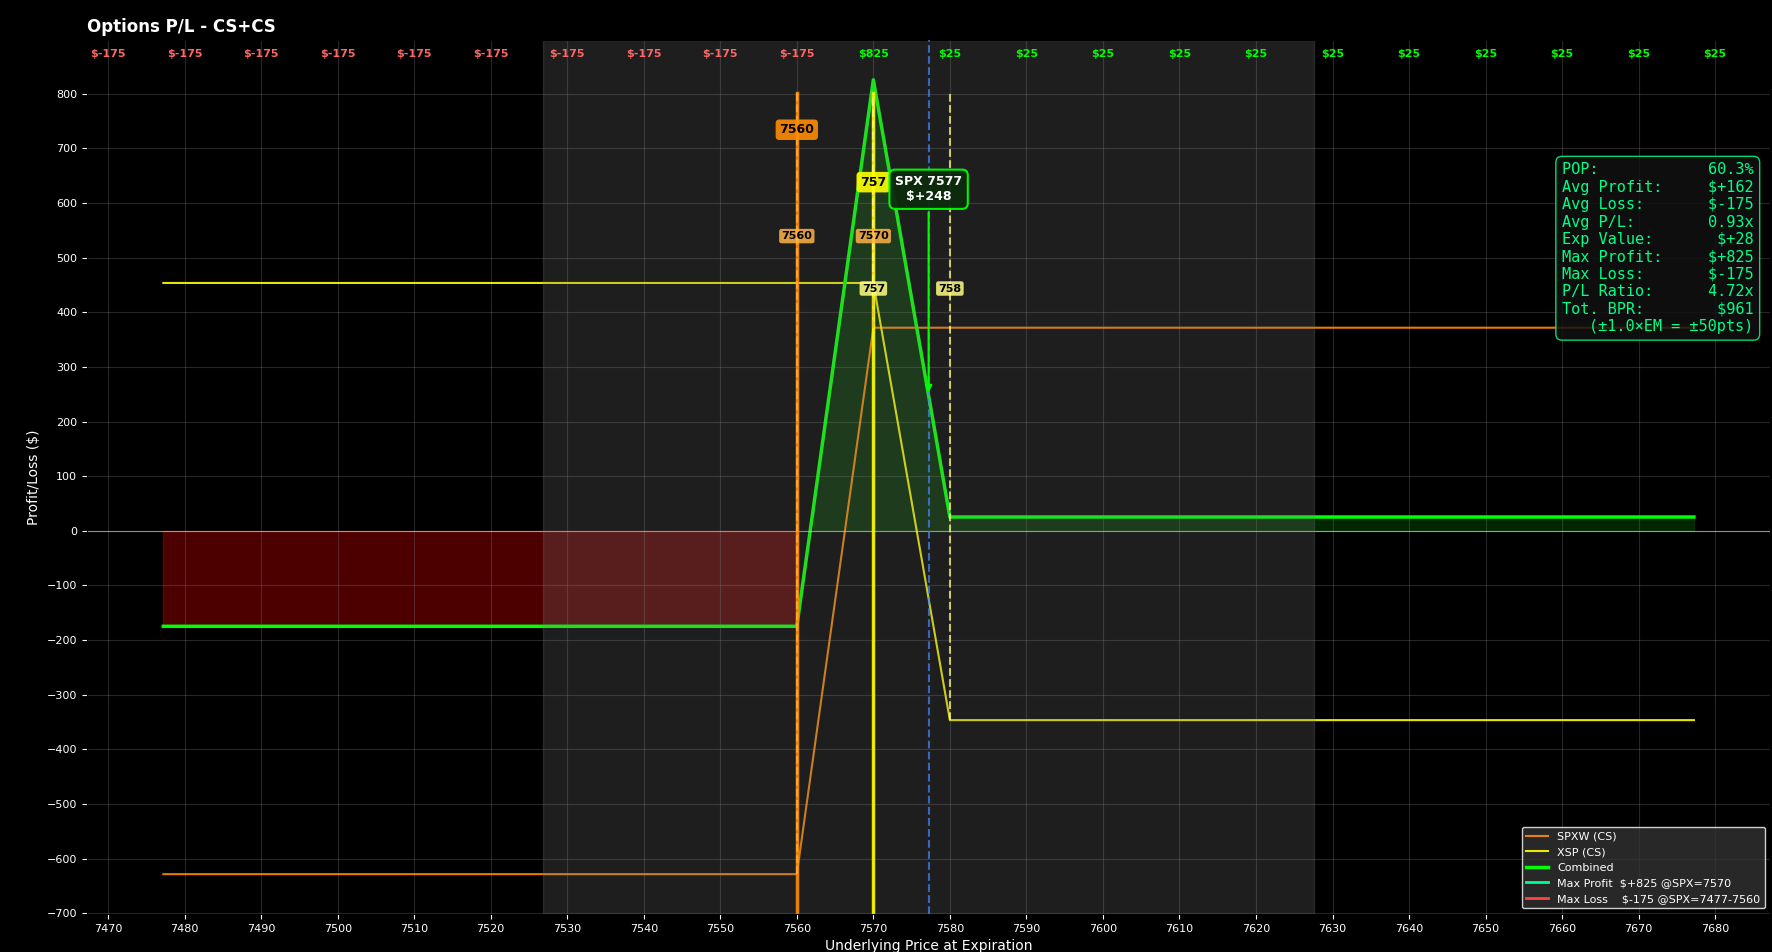Click the chart title Options P/L - CS+CS
Screen dimensions: 1772x952
(x=181, y=27)
